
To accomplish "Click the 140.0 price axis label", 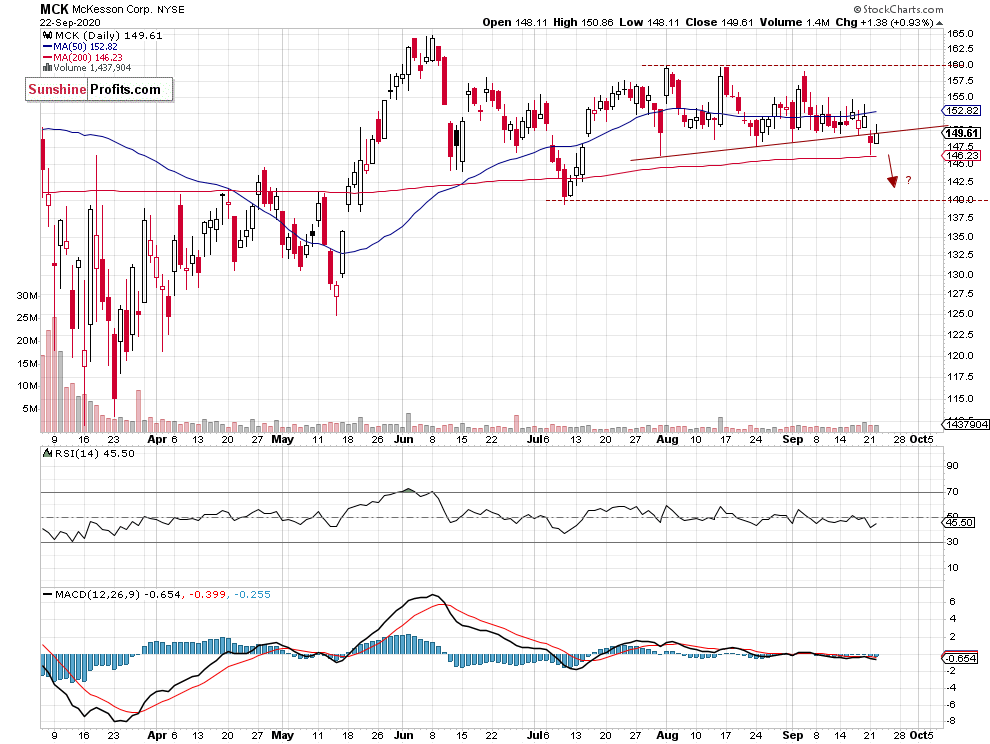I will tap(960, 200).
